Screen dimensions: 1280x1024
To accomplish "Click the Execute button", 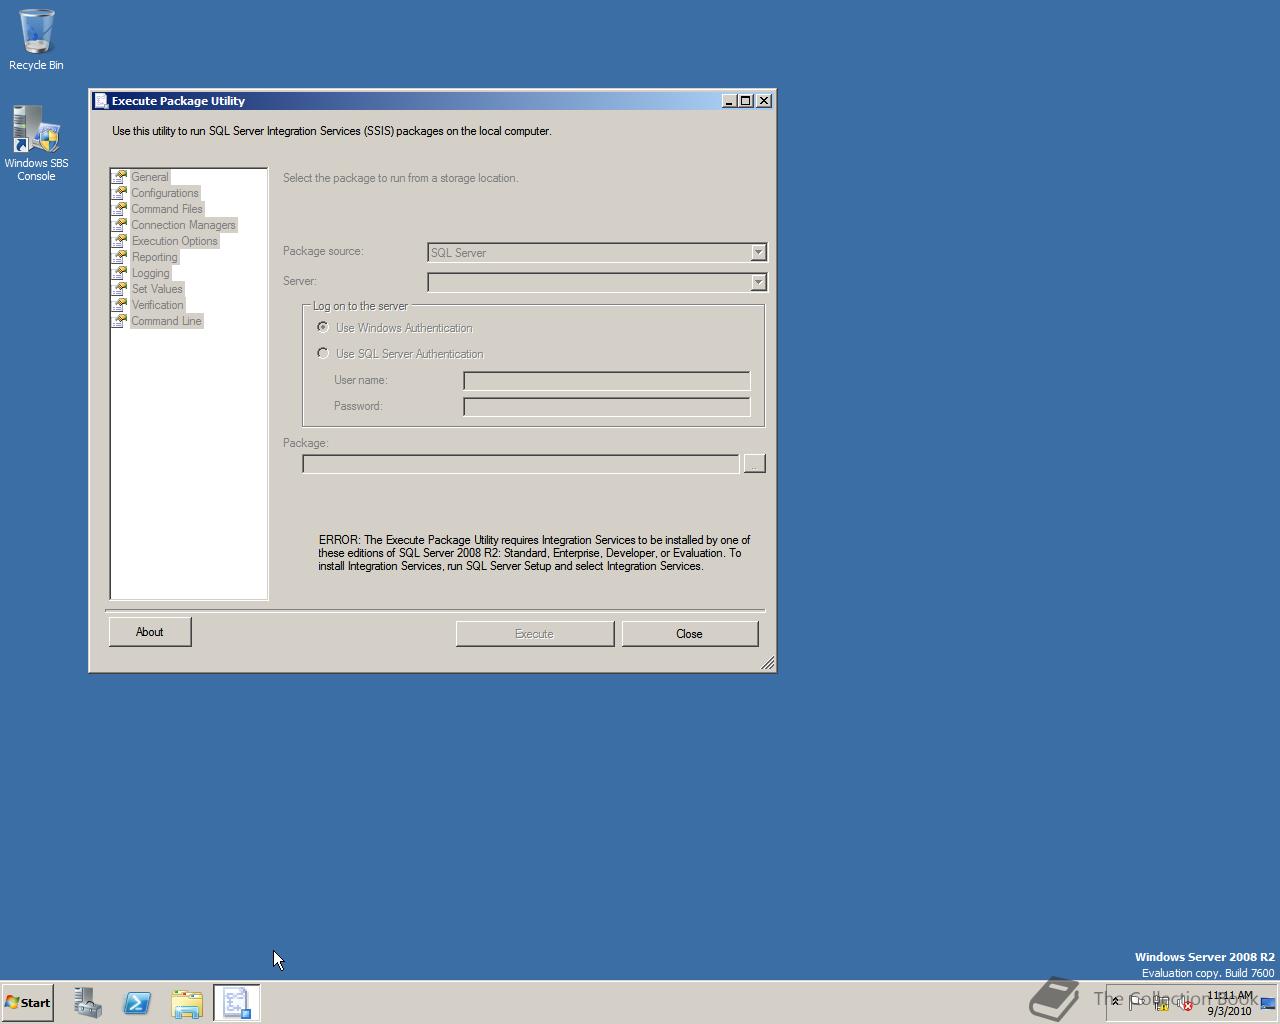I will coord(535,634).
